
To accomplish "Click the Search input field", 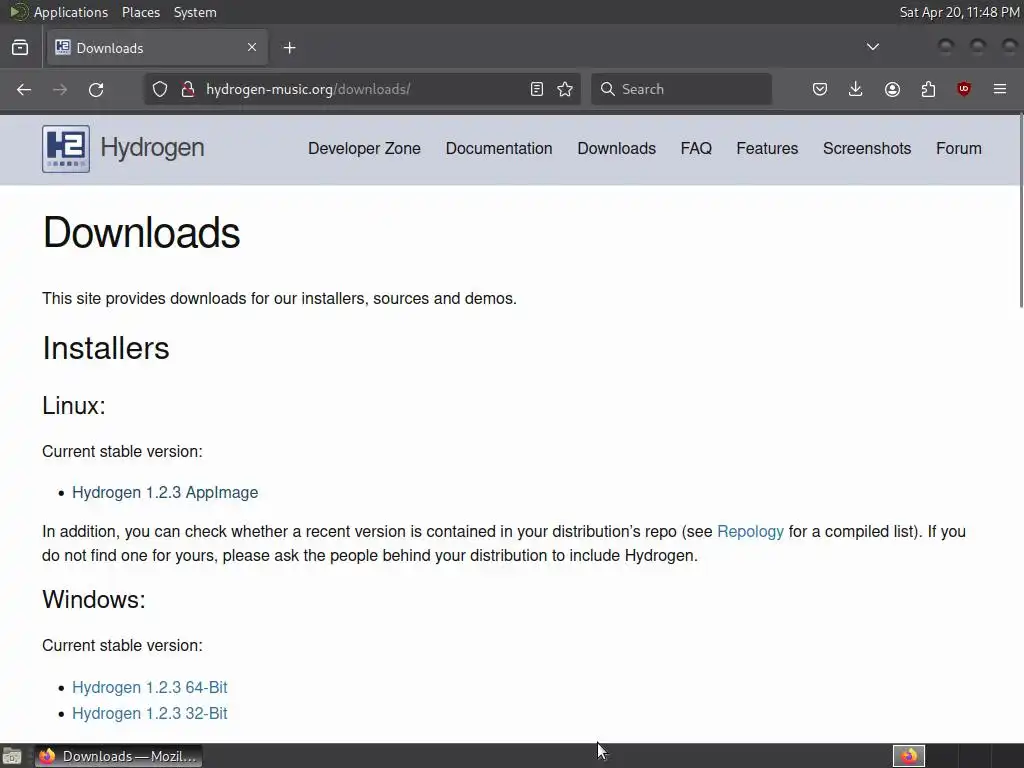I will (681, 89).
